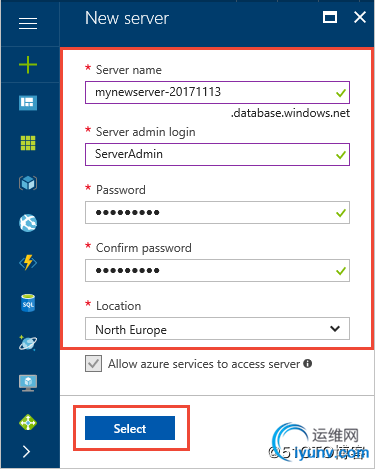Viewport: 375px width, 469px height.
Task: Click info icon beside Allow azure services
Action: point(308,363)
